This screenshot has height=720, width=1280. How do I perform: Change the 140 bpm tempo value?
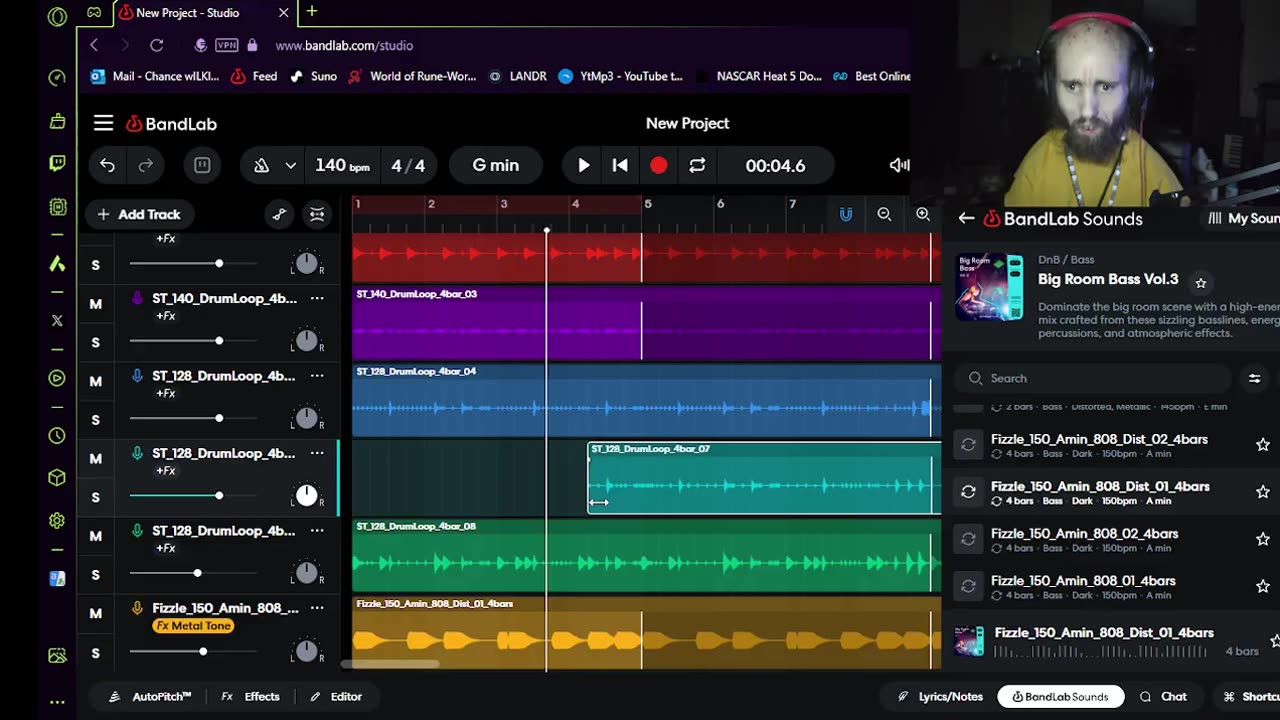342,165
